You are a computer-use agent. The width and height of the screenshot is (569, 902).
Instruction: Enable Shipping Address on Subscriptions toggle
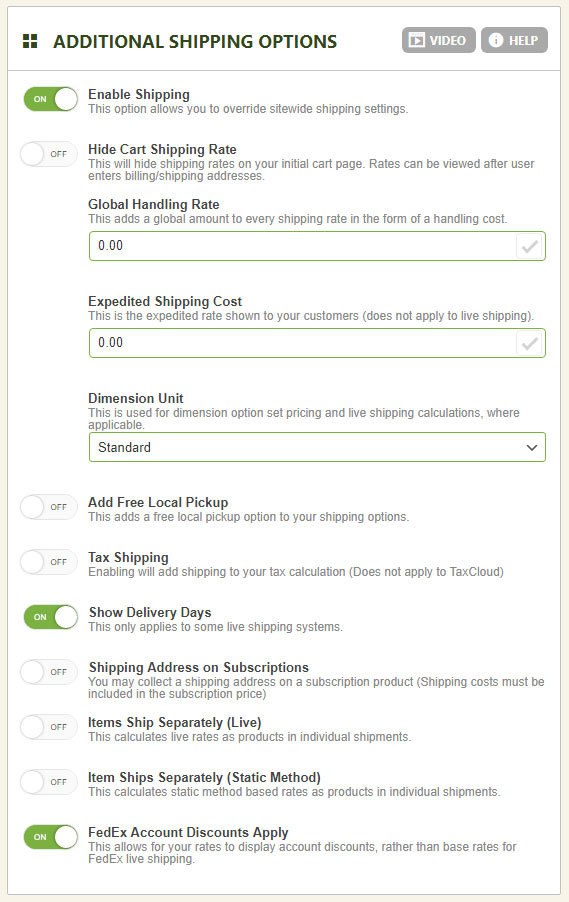coord(48,672)
